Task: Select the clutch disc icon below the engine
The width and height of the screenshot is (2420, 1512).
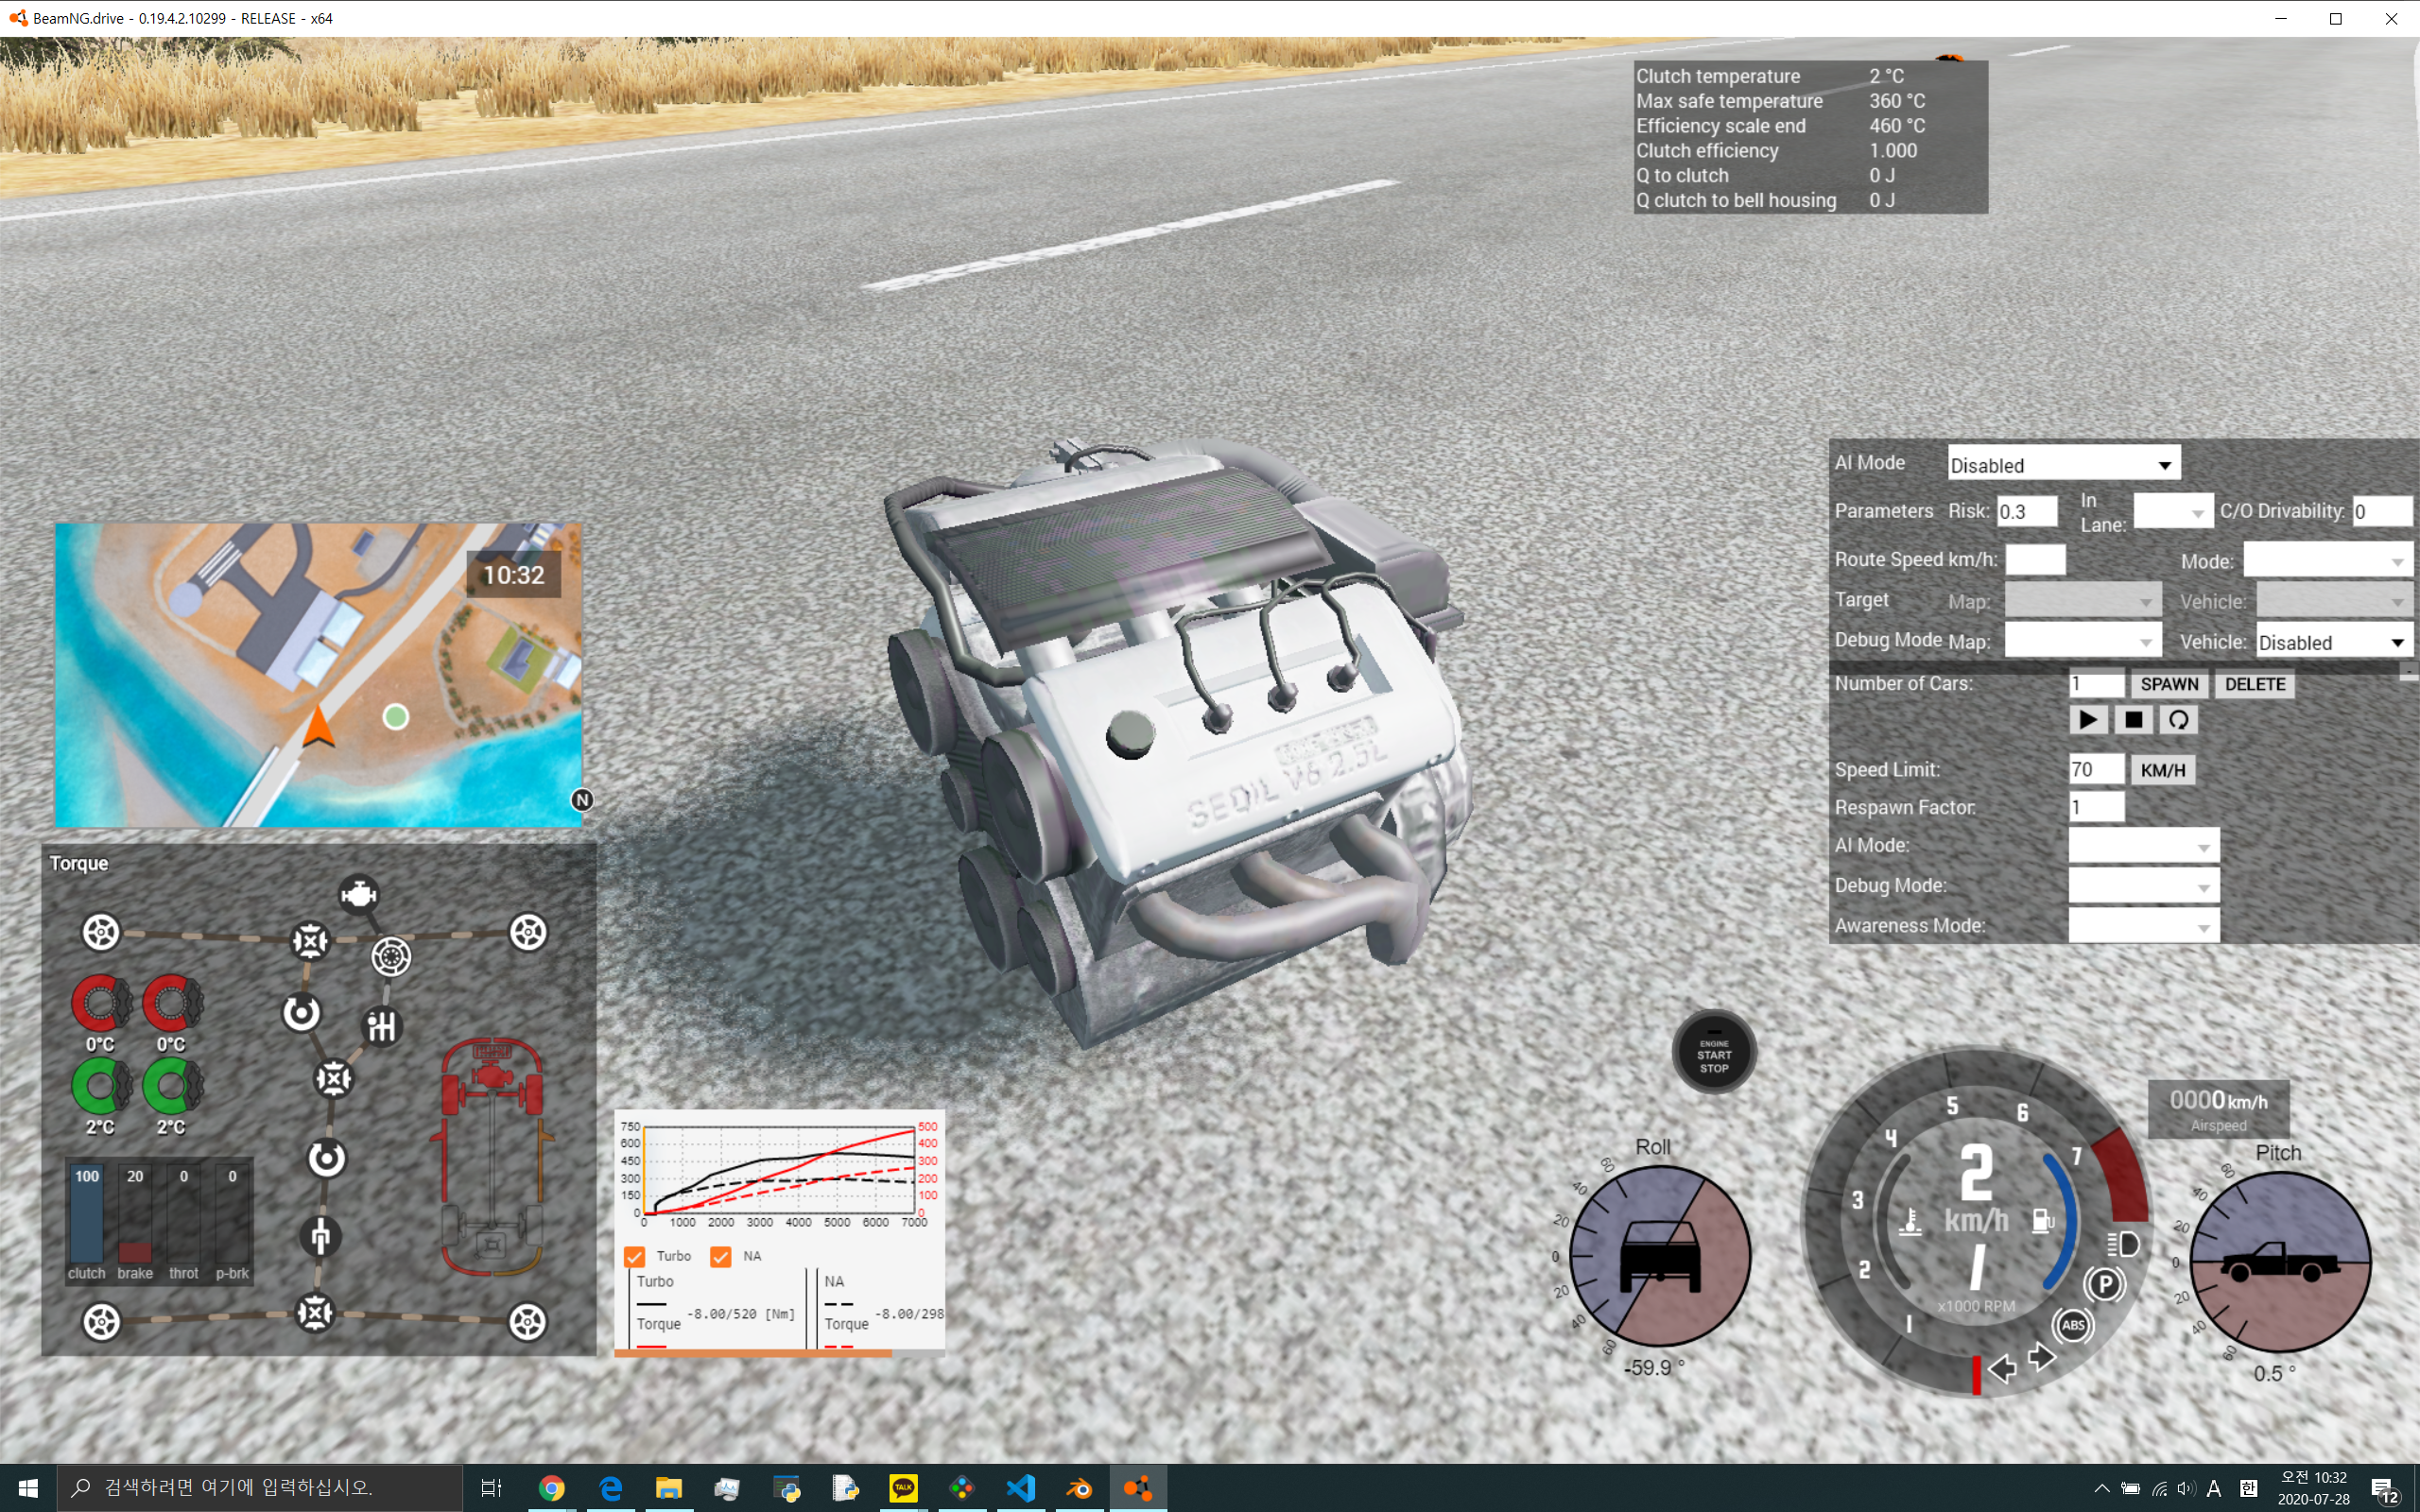Action: pyautogui.click(x=390, y=957)
